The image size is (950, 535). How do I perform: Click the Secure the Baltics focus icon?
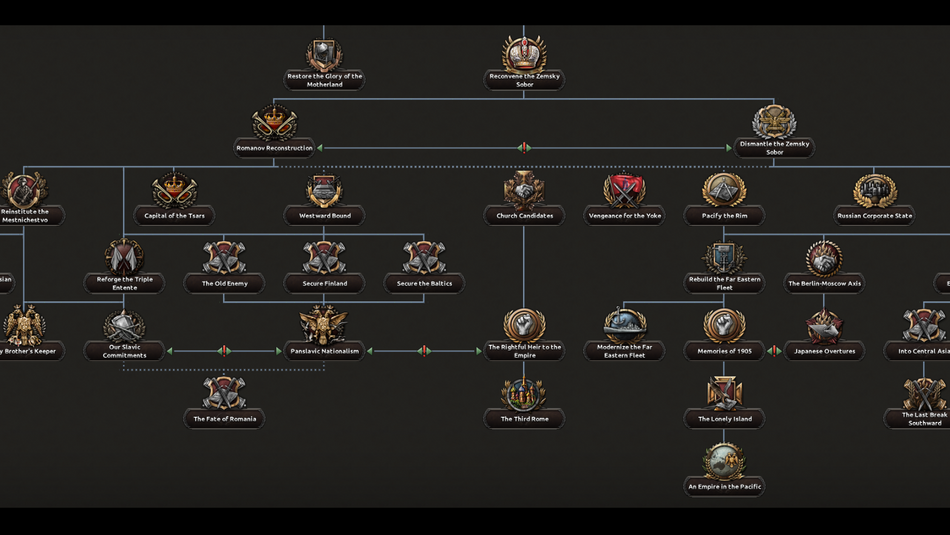point(424,258)
